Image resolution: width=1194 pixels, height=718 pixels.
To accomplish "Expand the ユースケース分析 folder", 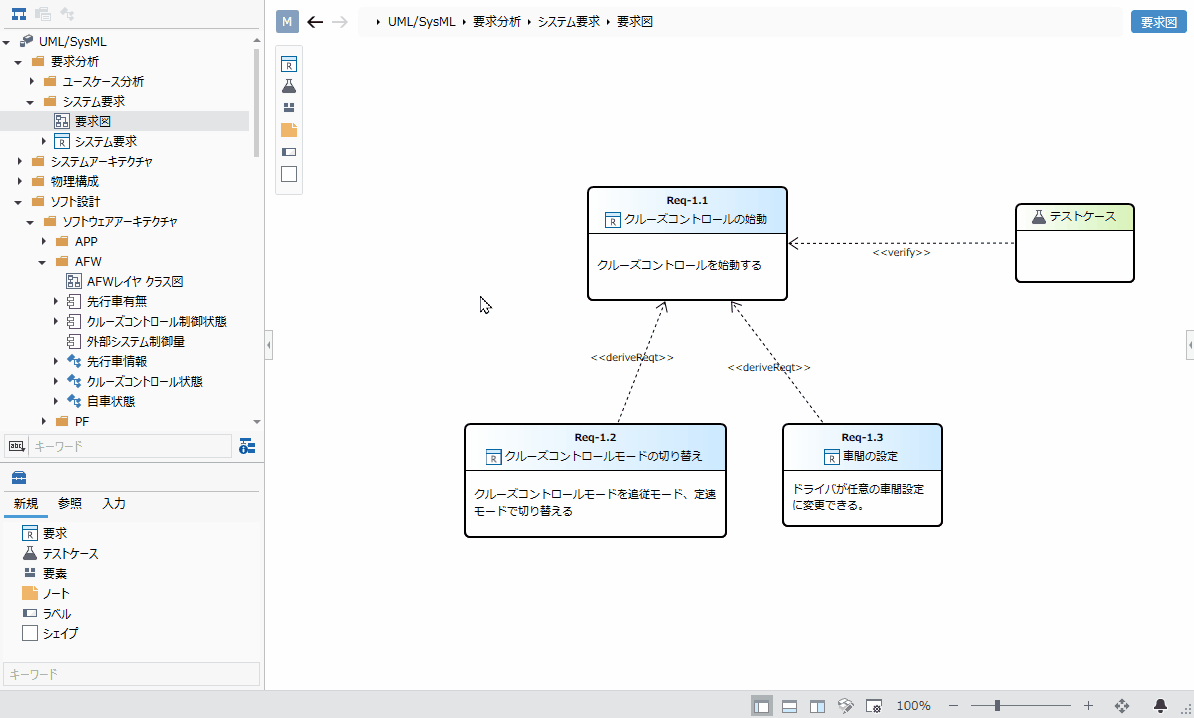I will [x=31, y=81].
